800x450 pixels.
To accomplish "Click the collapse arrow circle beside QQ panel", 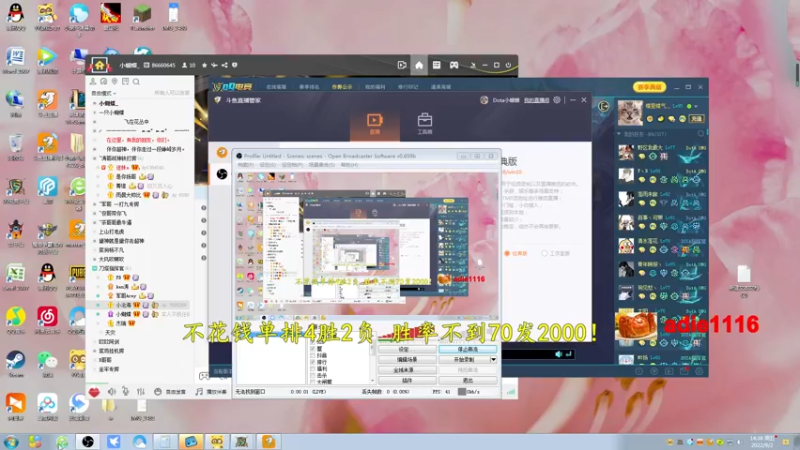I will 604,106.
